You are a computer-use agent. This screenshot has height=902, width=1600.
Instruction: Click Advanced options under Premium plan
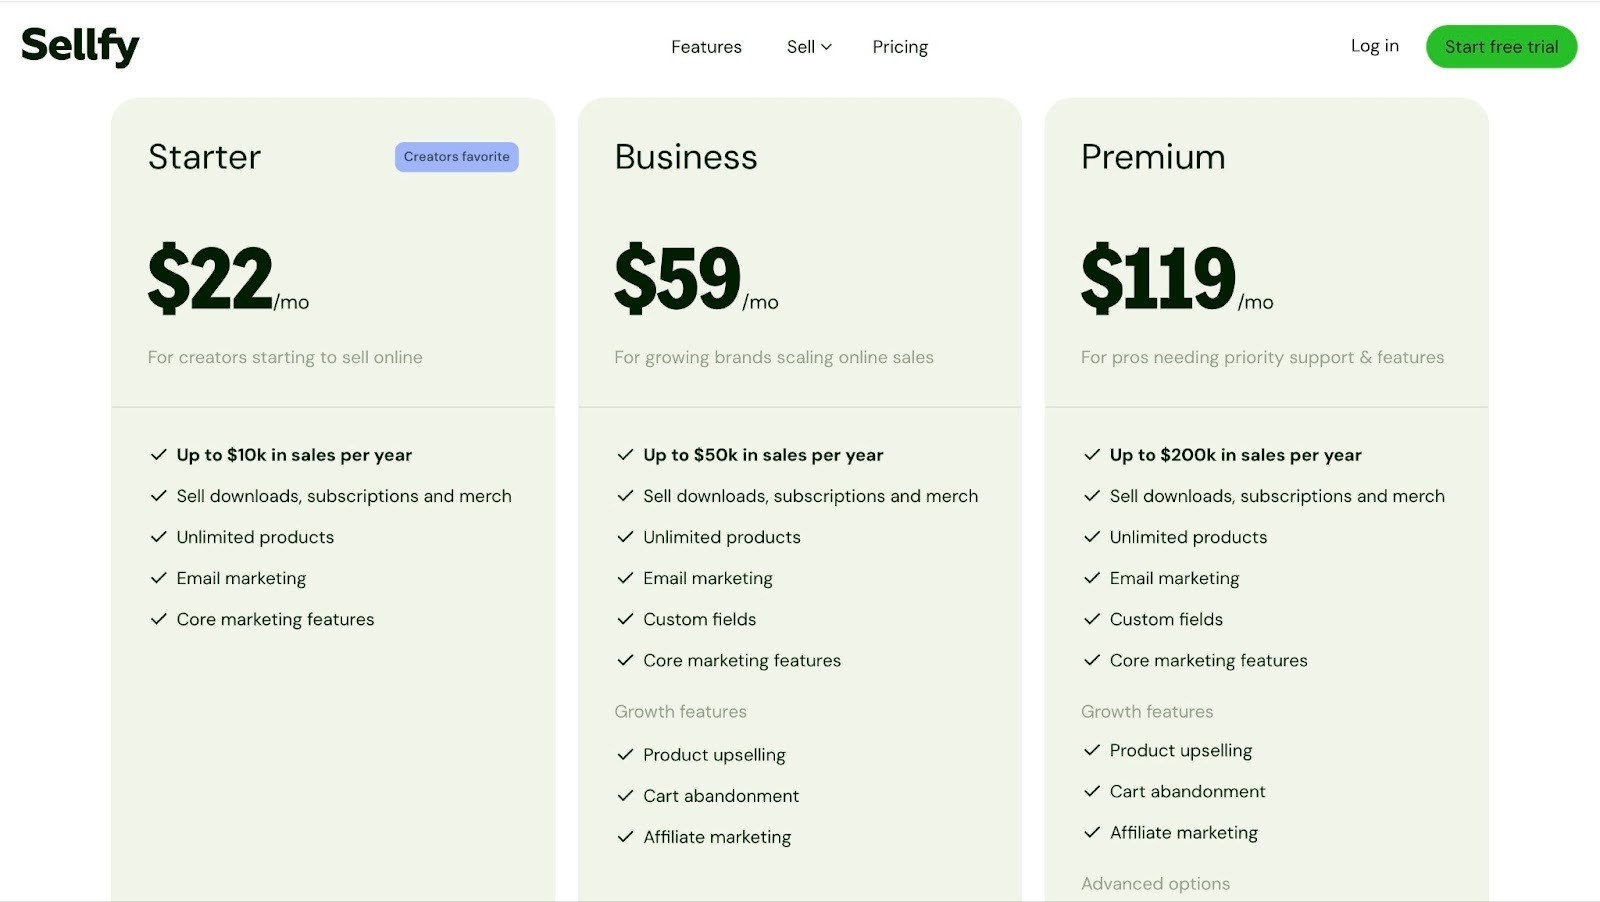[x=1154, y=884]
